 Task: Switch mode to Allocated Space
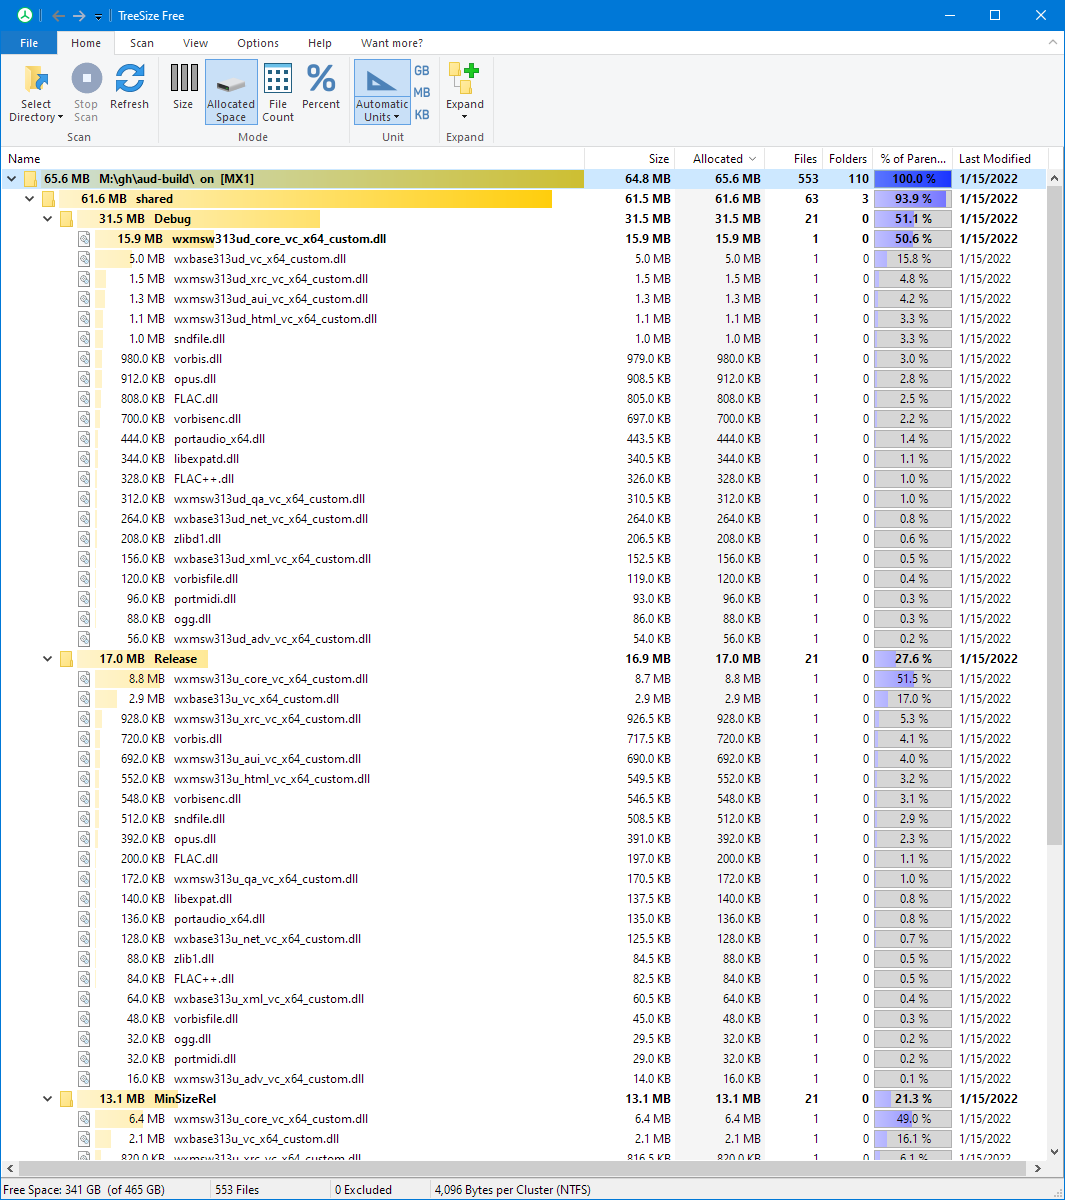pyautogui.click(x=231, y=92)
